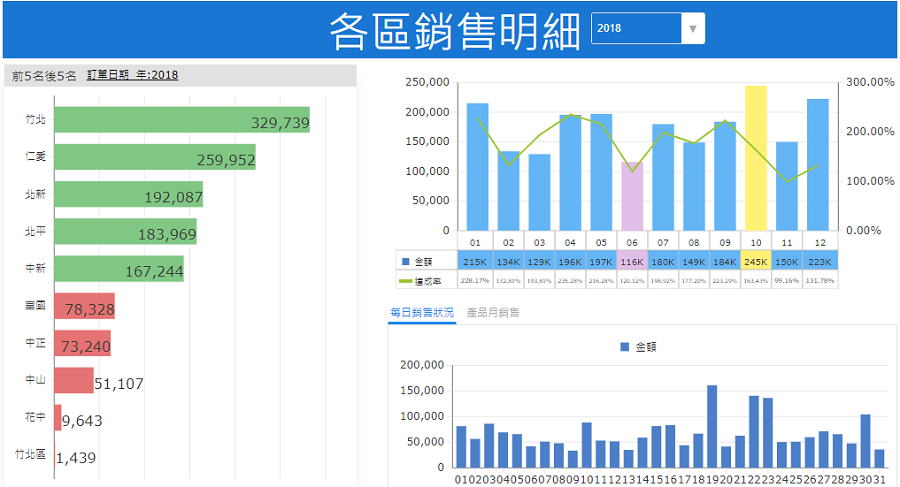
Task: Click the 金額 legend swatch above daily chart
Action: (x=625, y=347)
